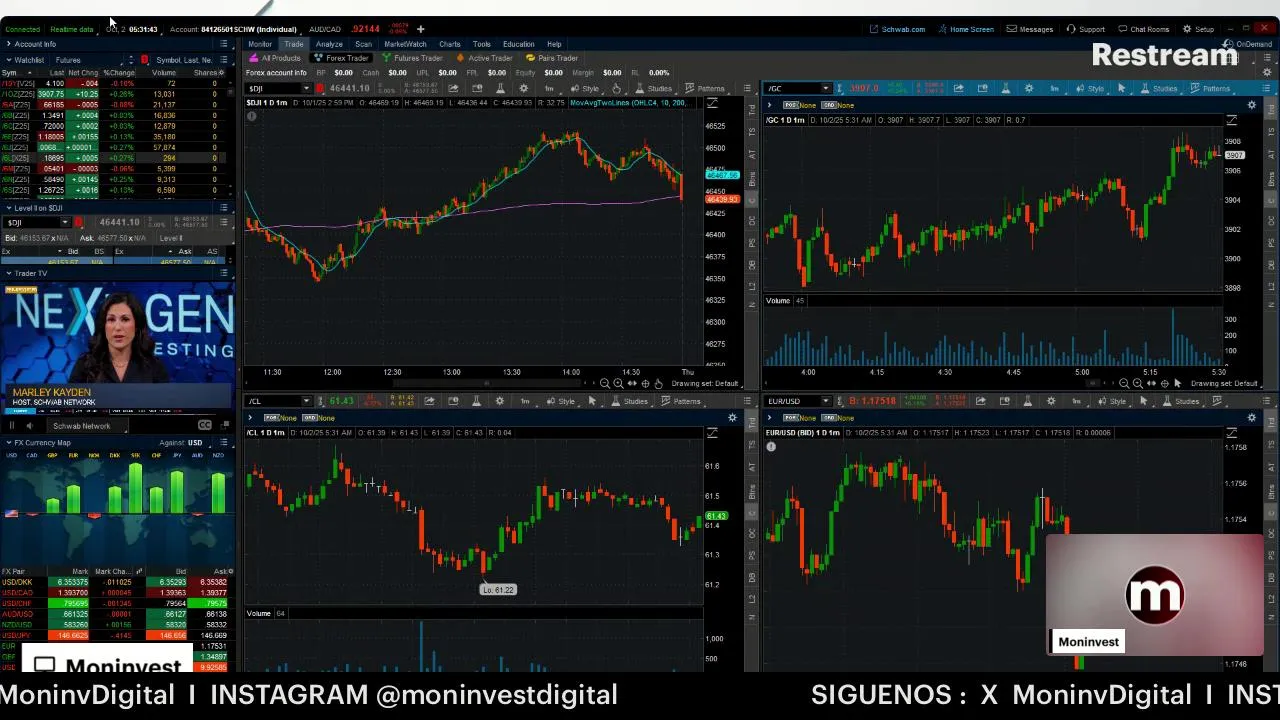Open Studies on the EUR/USD chart

click(x=1181, y=401)
